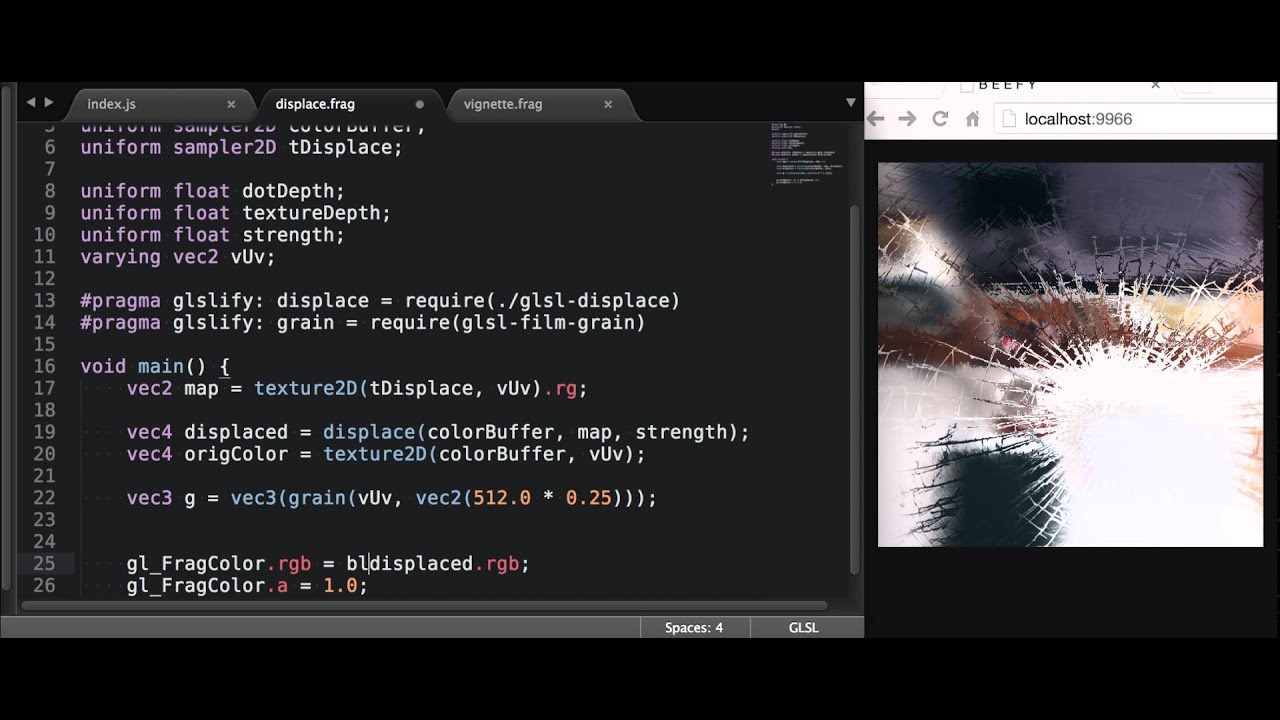Change the GLSL syntax selector
The width and height of the screenshot is (1280, 720).
(803, 628)
